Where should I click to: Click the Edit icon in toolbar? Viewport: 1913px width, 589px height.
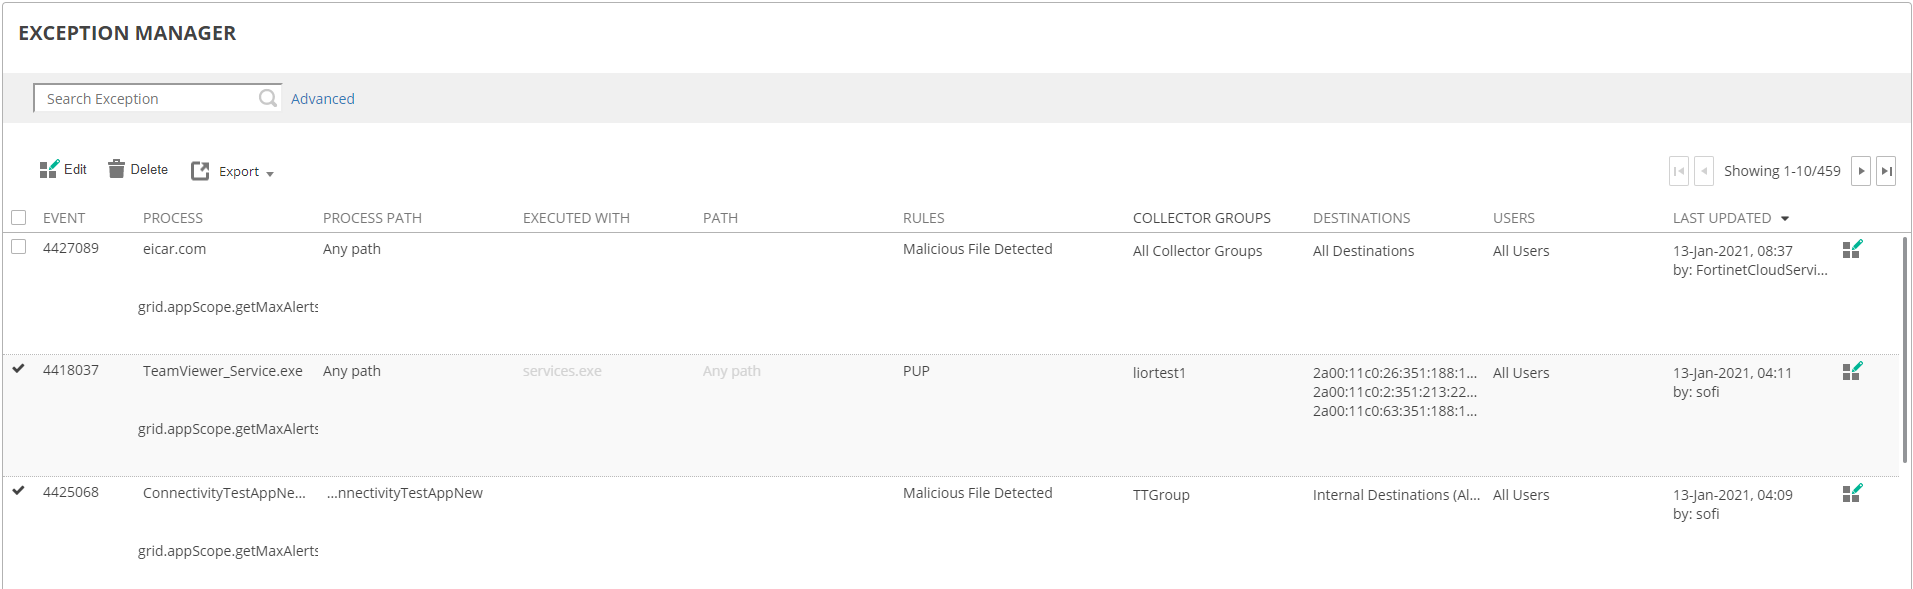(x=49, y=169)
